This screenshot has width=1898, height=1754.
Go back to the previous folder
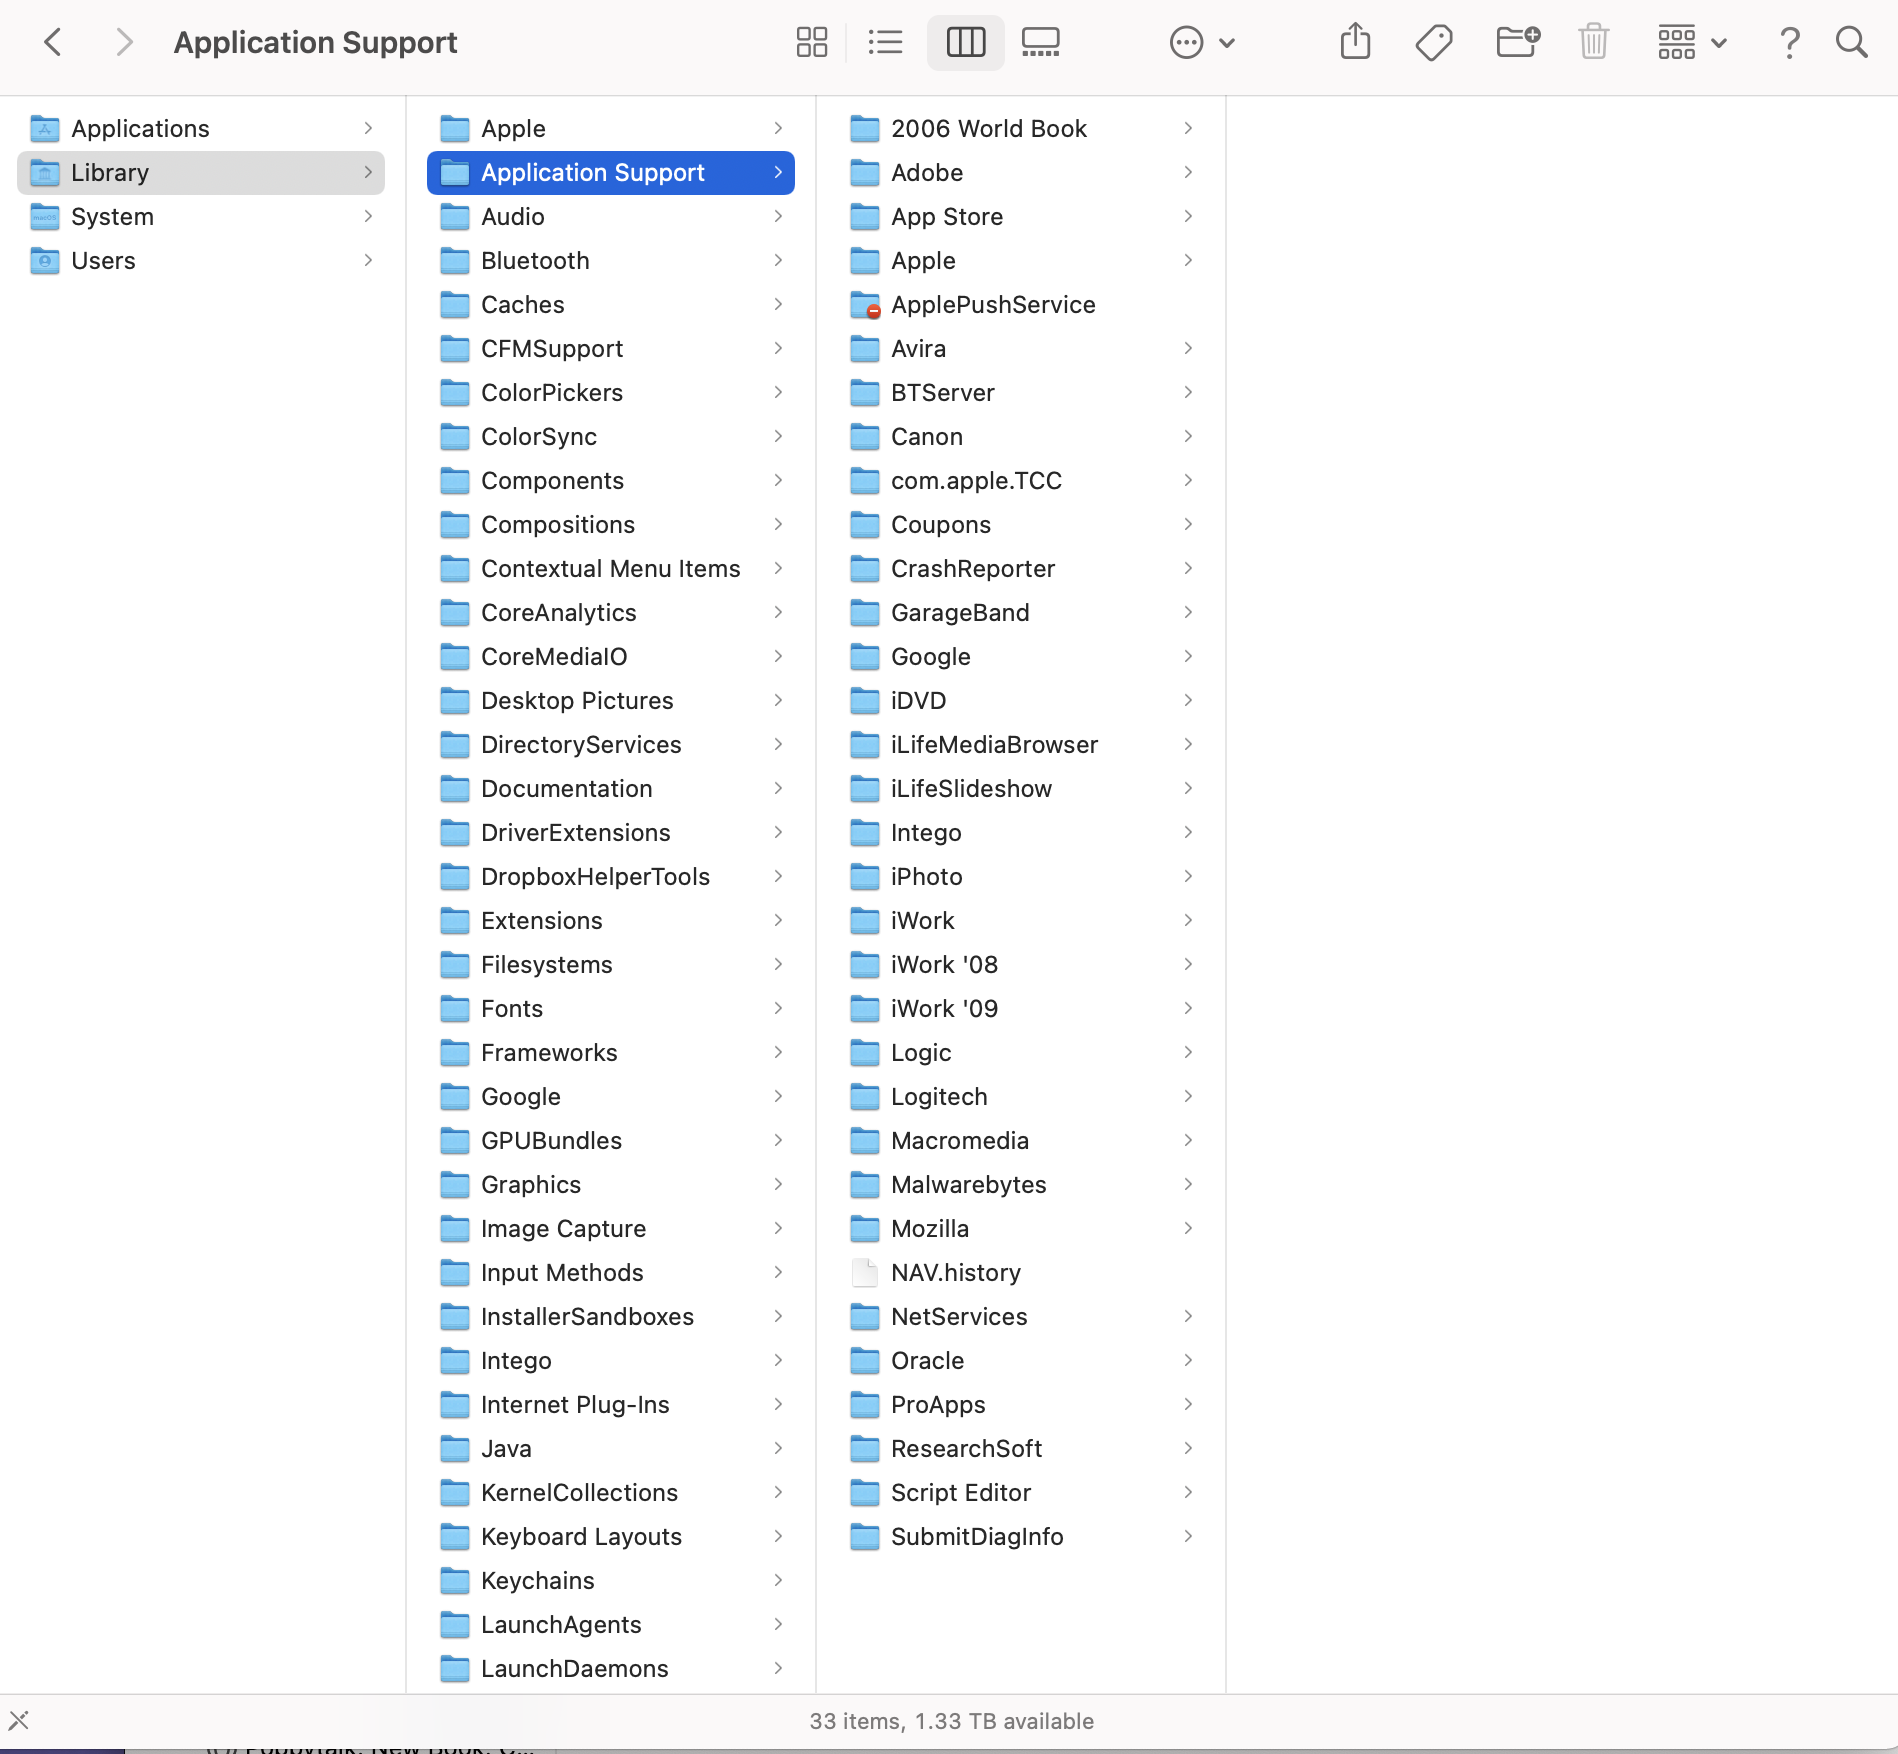[x=54, y=42]
